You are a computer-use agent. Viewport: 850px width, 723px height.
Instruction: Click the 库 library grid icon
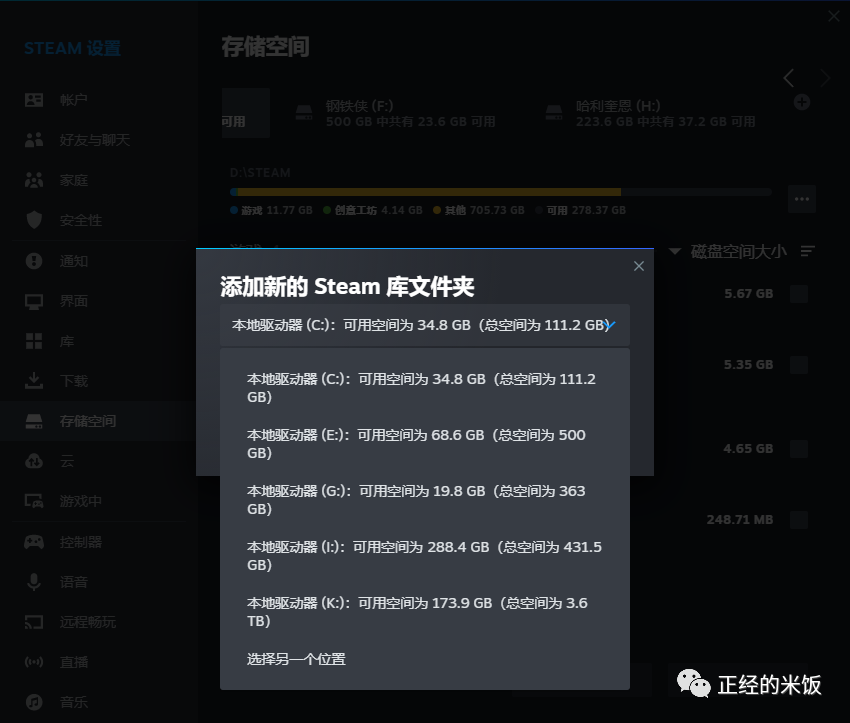pyautogui.click(x=34, y=341)
